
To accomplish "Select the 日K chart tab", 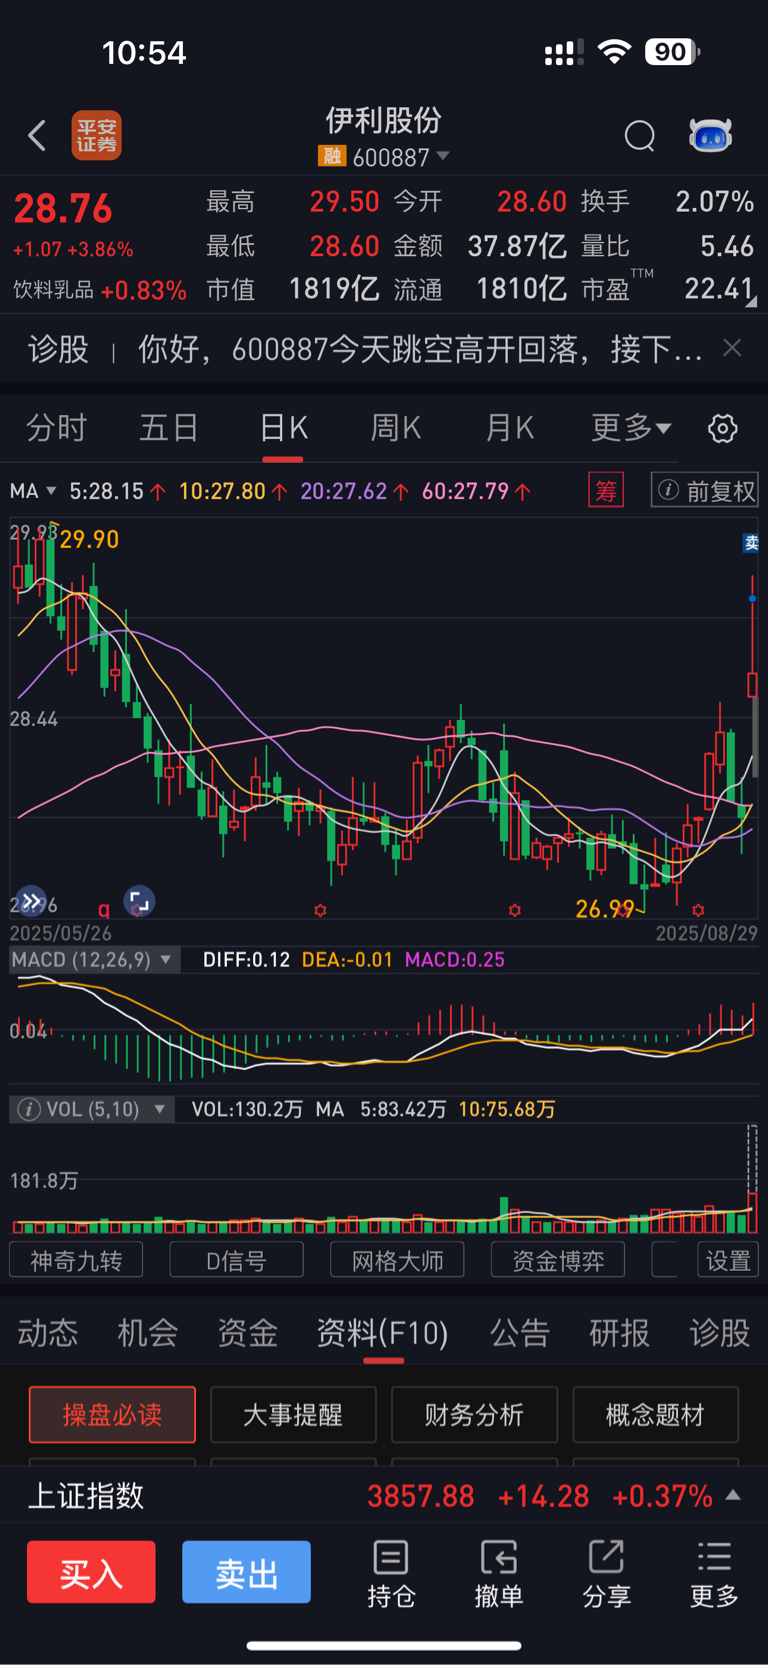I will 283,428.
